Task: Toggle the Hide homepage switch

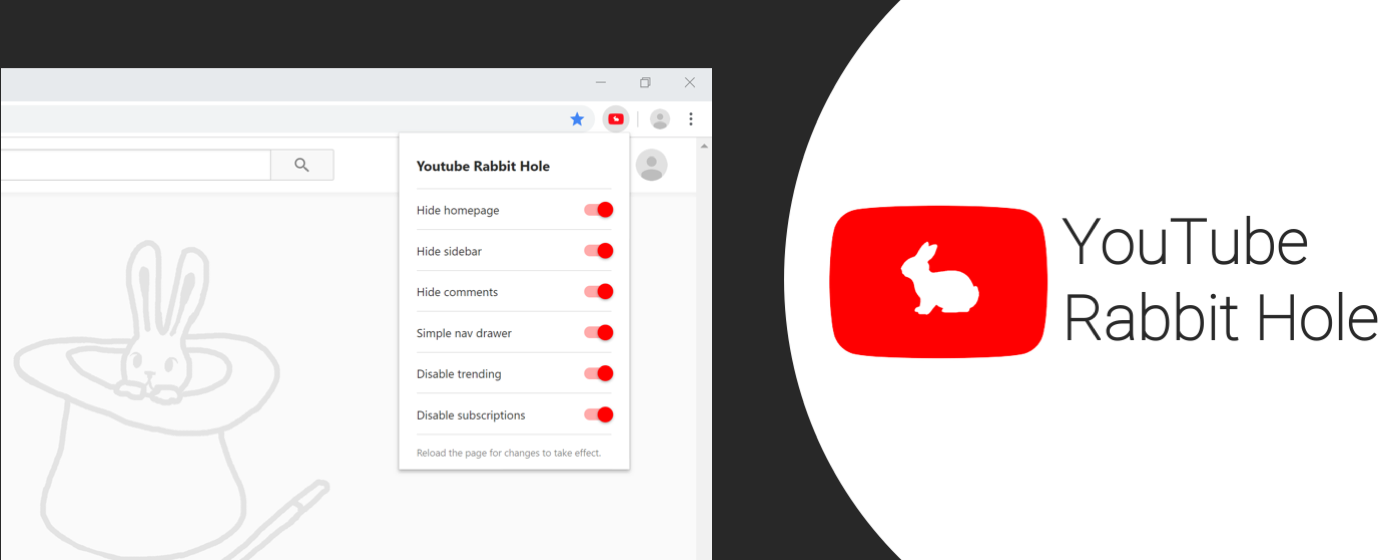Action: (598, 210)
